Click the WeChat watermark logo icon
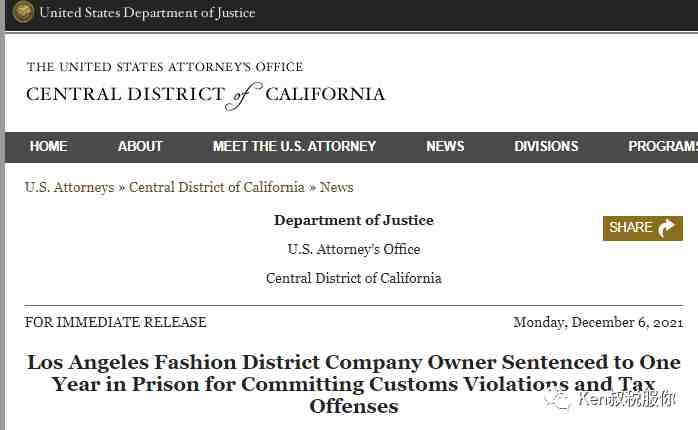The width and height of the screenshot is (698, 430). pos(556,399)
